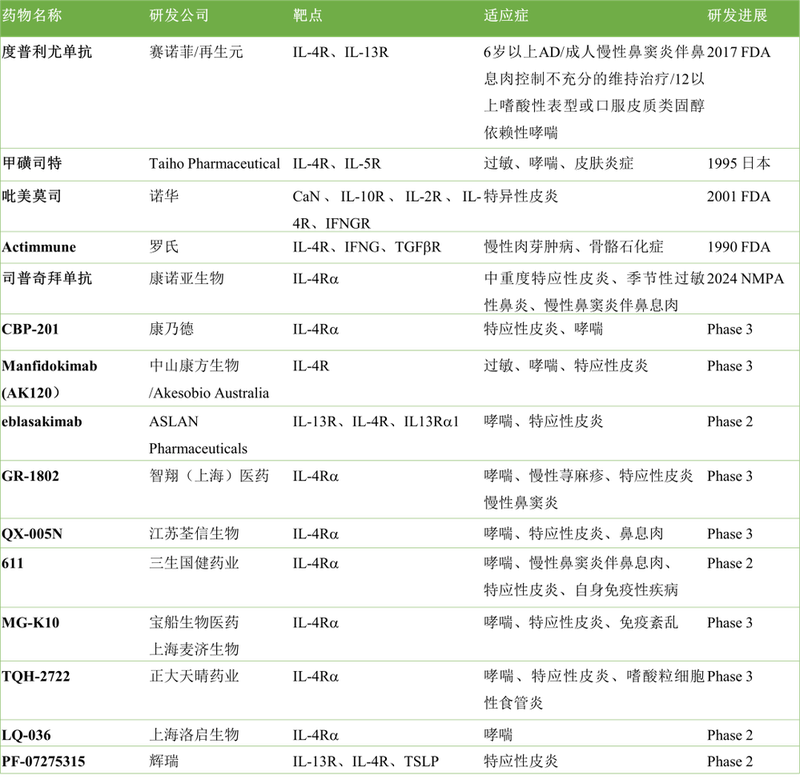The width and height of the screenshot is (800, 779).
Task: Click the eighth table row
Action: 400,432
